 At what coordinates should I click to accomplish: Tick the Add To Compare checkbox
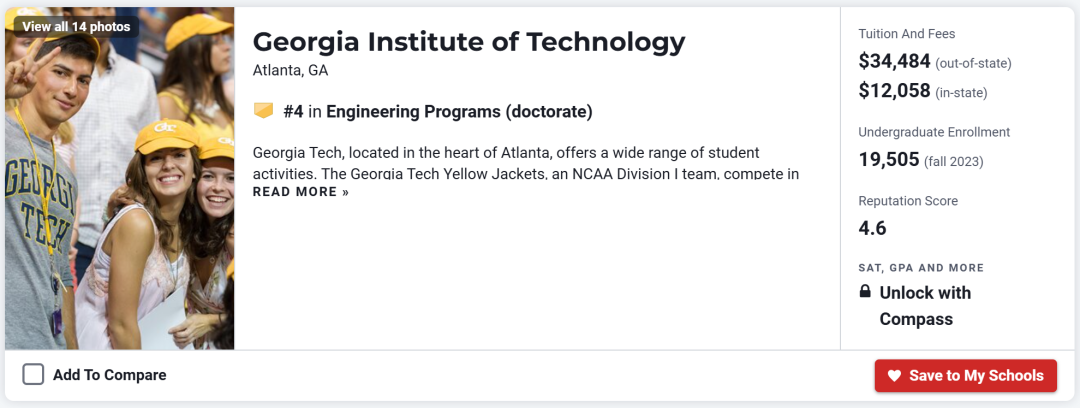tap(33, 375)
